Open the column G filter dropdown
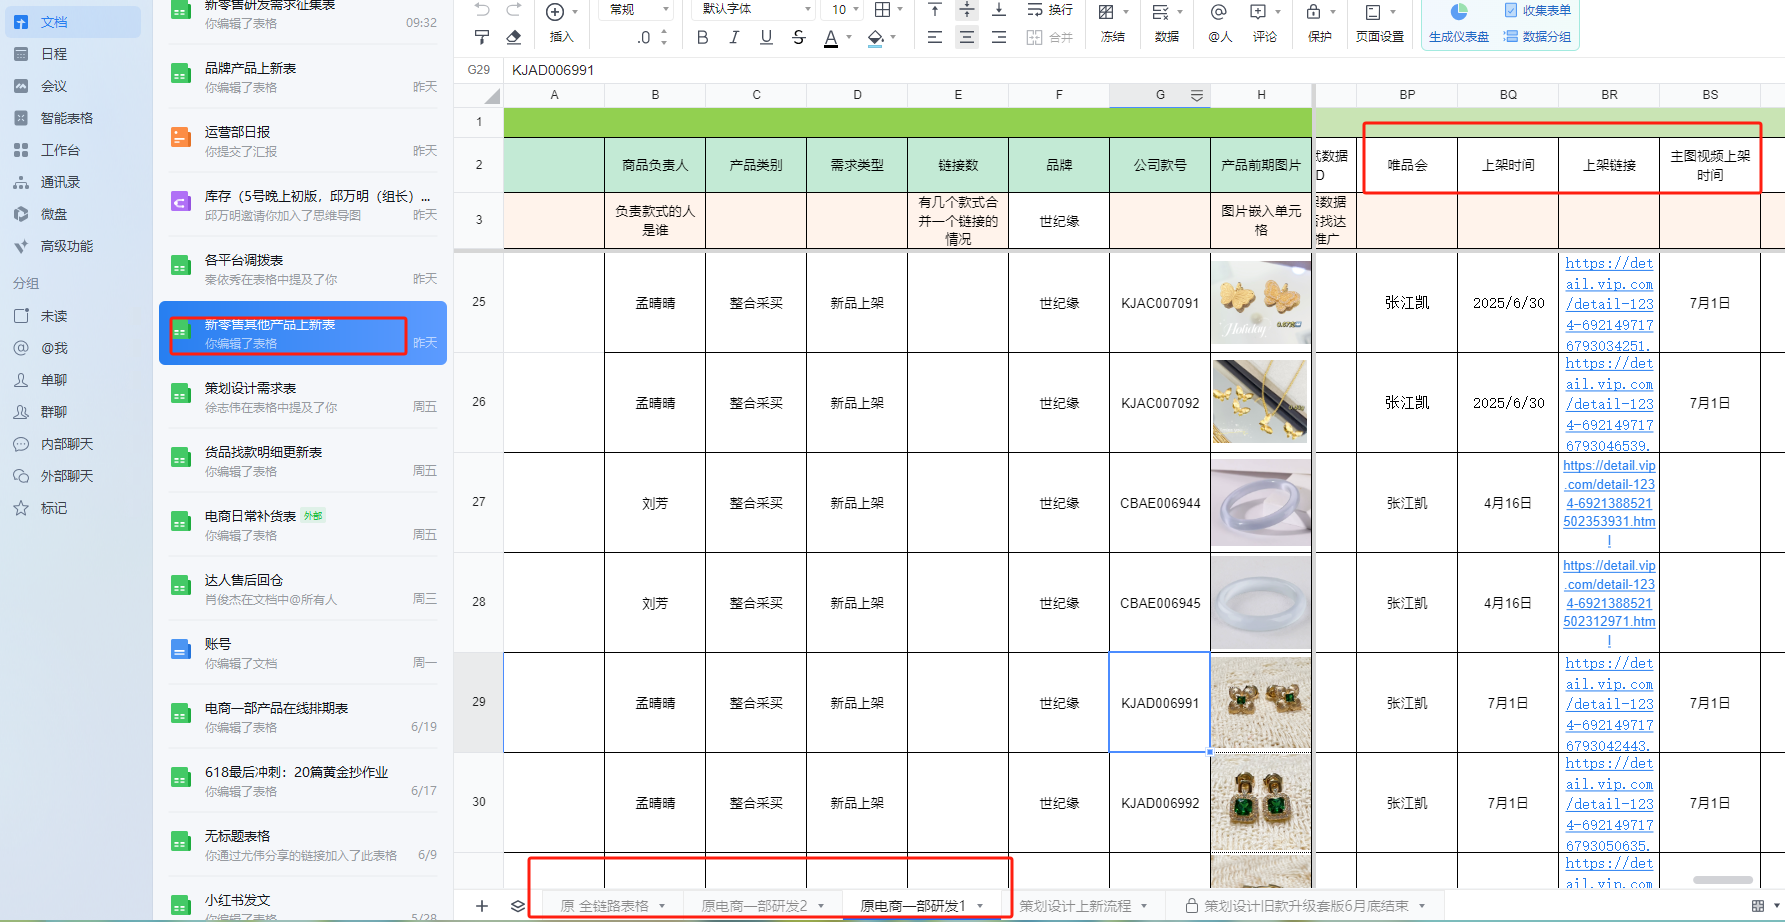 [1196, 95]
